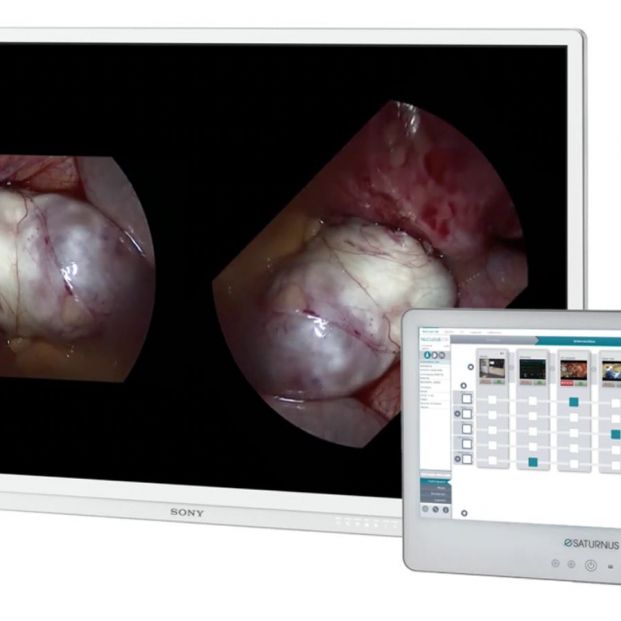Select the last item in dark sidebar menu
Screen dimensions: 621x621
[435, 501]
